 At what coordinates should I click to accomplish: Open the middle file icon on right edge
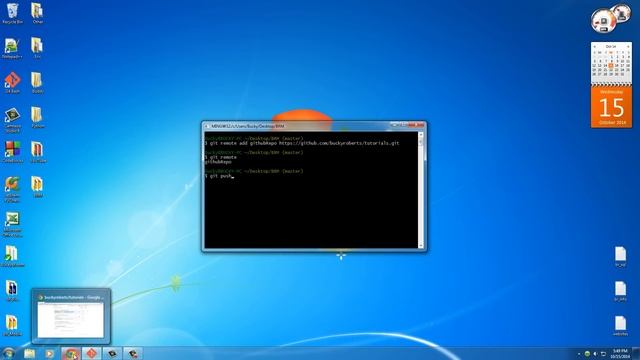tap(620, 291)
